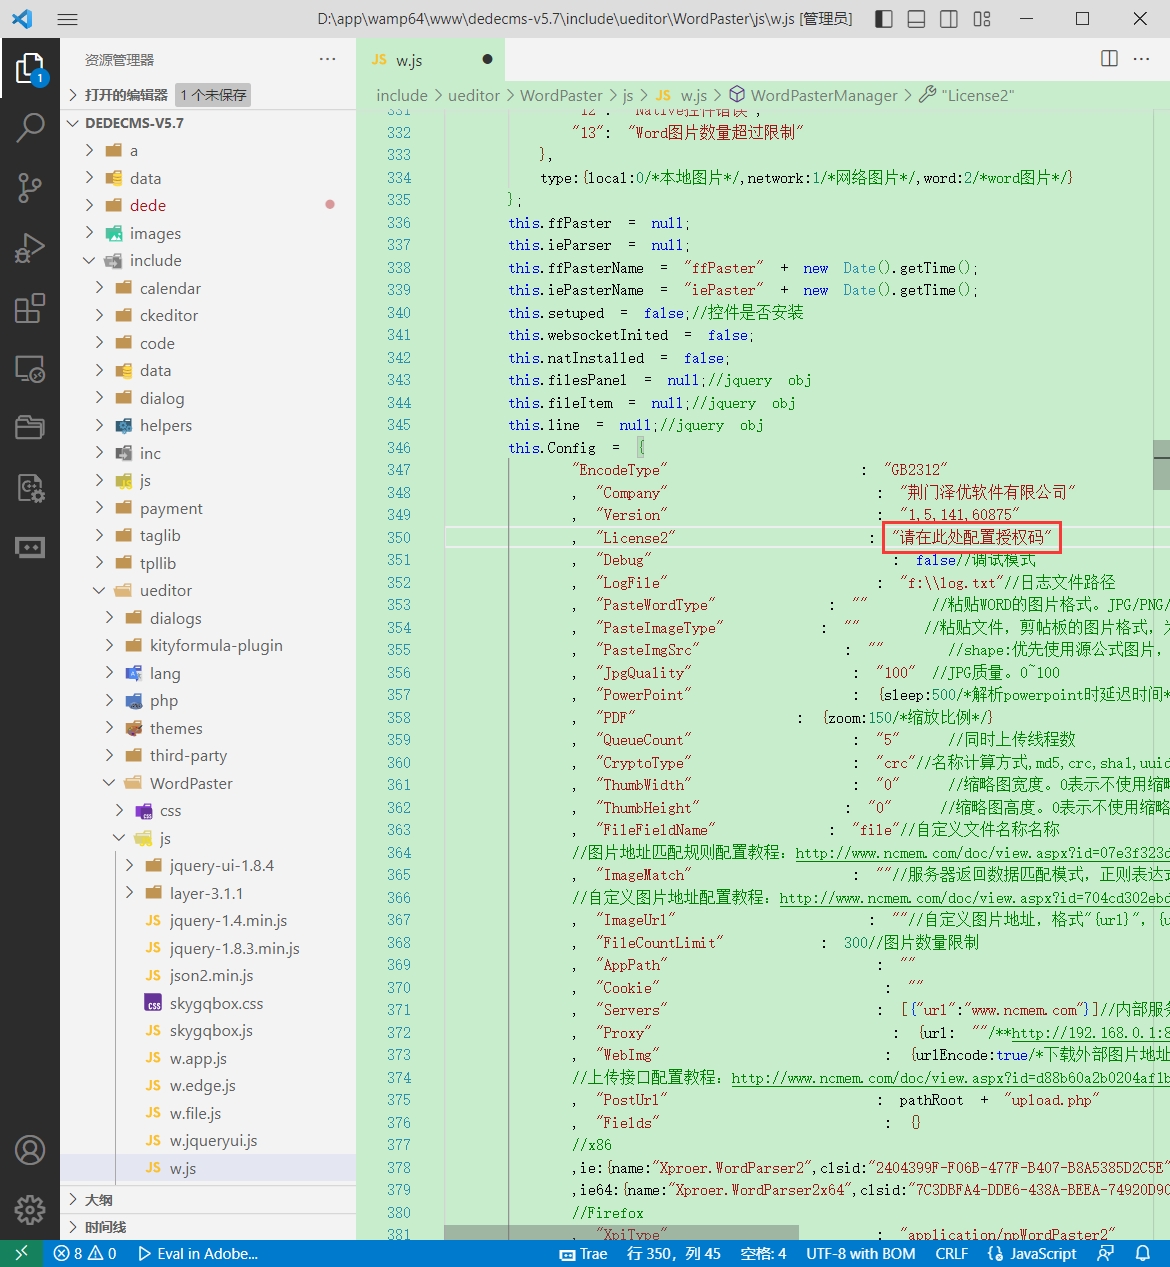Expand the calendar folder

[170, 288]
